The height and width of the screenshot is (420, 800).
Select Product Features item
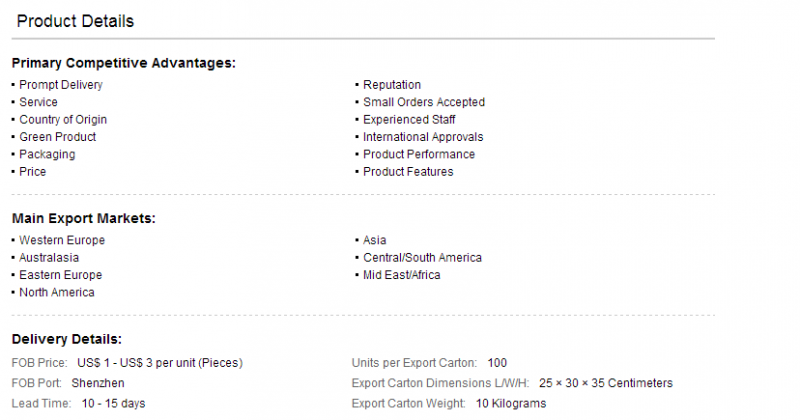[x=408, y=171]
